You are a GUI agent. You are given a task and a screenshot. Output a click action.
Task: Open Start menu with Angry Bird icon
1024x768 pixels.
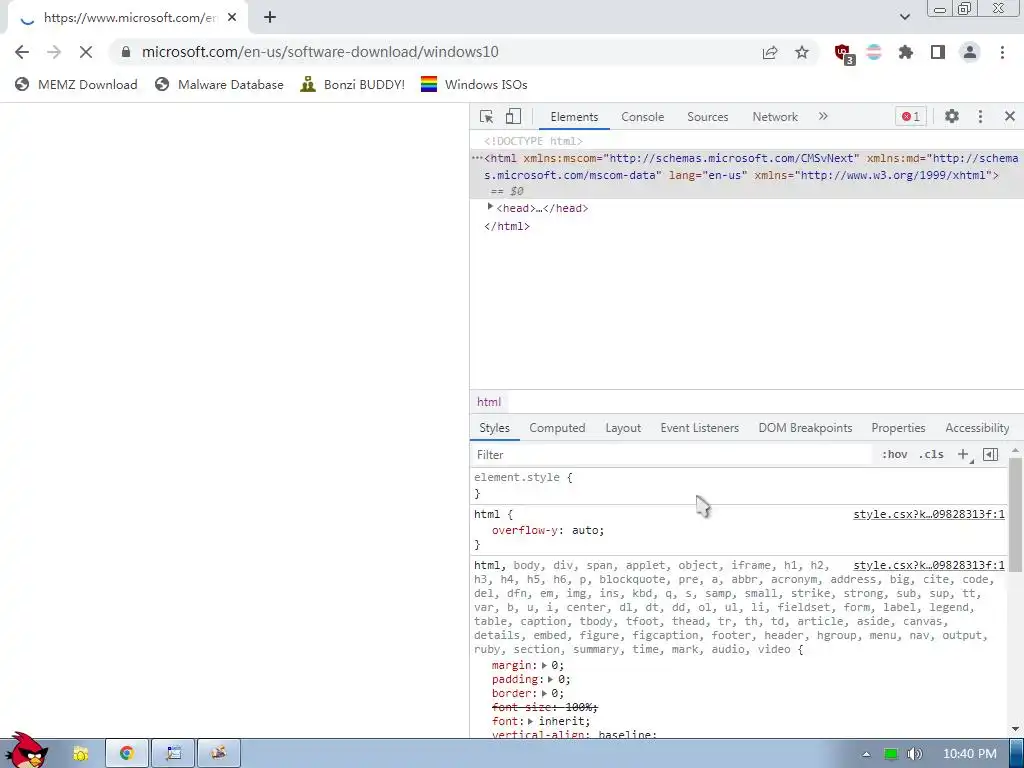tap(26, 751)
